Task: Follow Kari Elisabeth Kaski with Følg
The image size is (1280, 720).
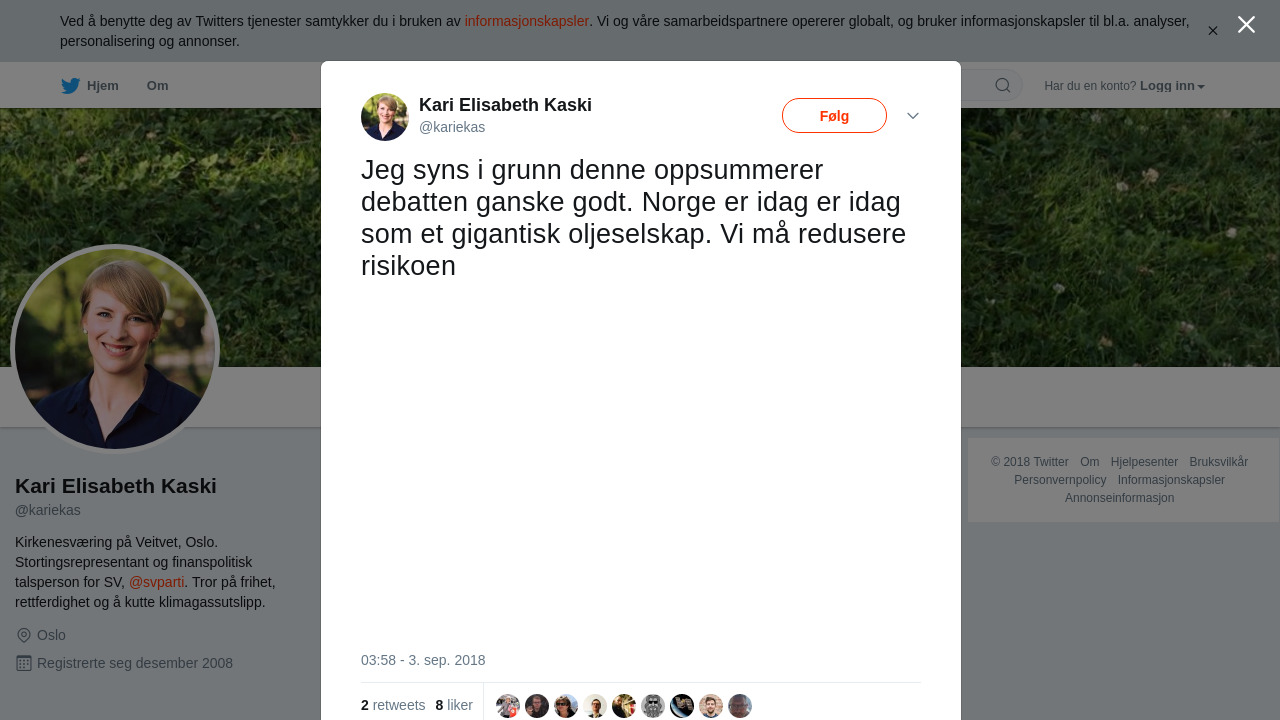Action: [x=834, y=116]
